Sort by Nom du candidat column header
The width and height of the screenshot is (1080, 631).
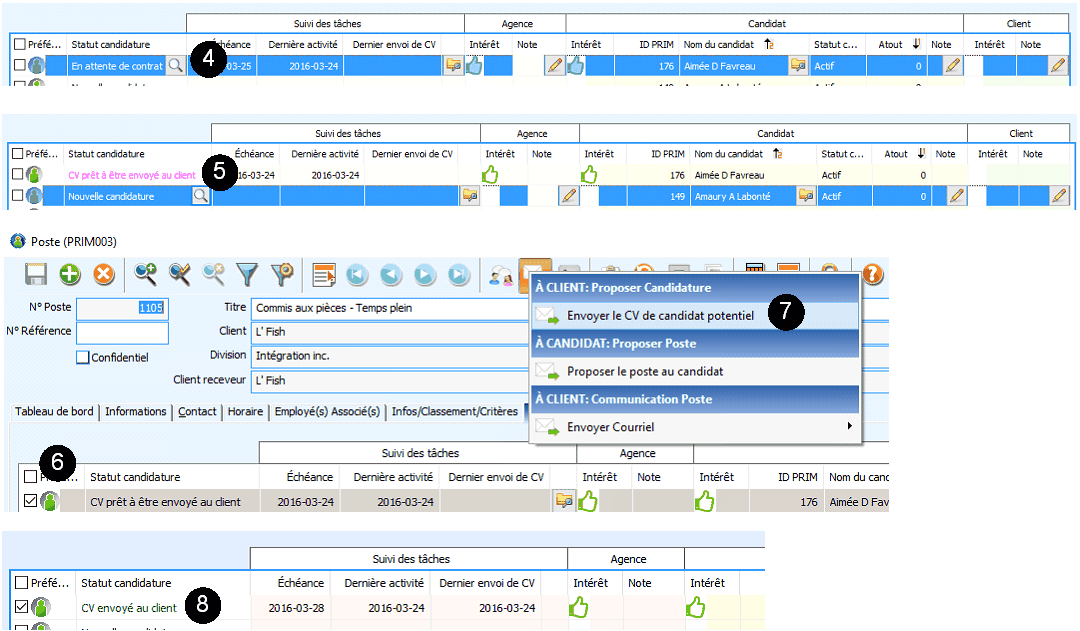721,44
